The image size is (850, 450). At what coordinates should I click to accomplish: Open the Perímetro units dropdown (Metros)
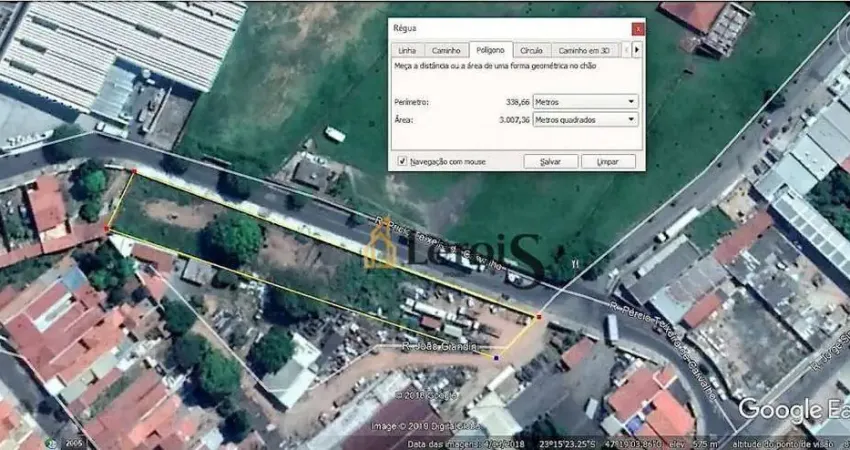tap(585, 101)
